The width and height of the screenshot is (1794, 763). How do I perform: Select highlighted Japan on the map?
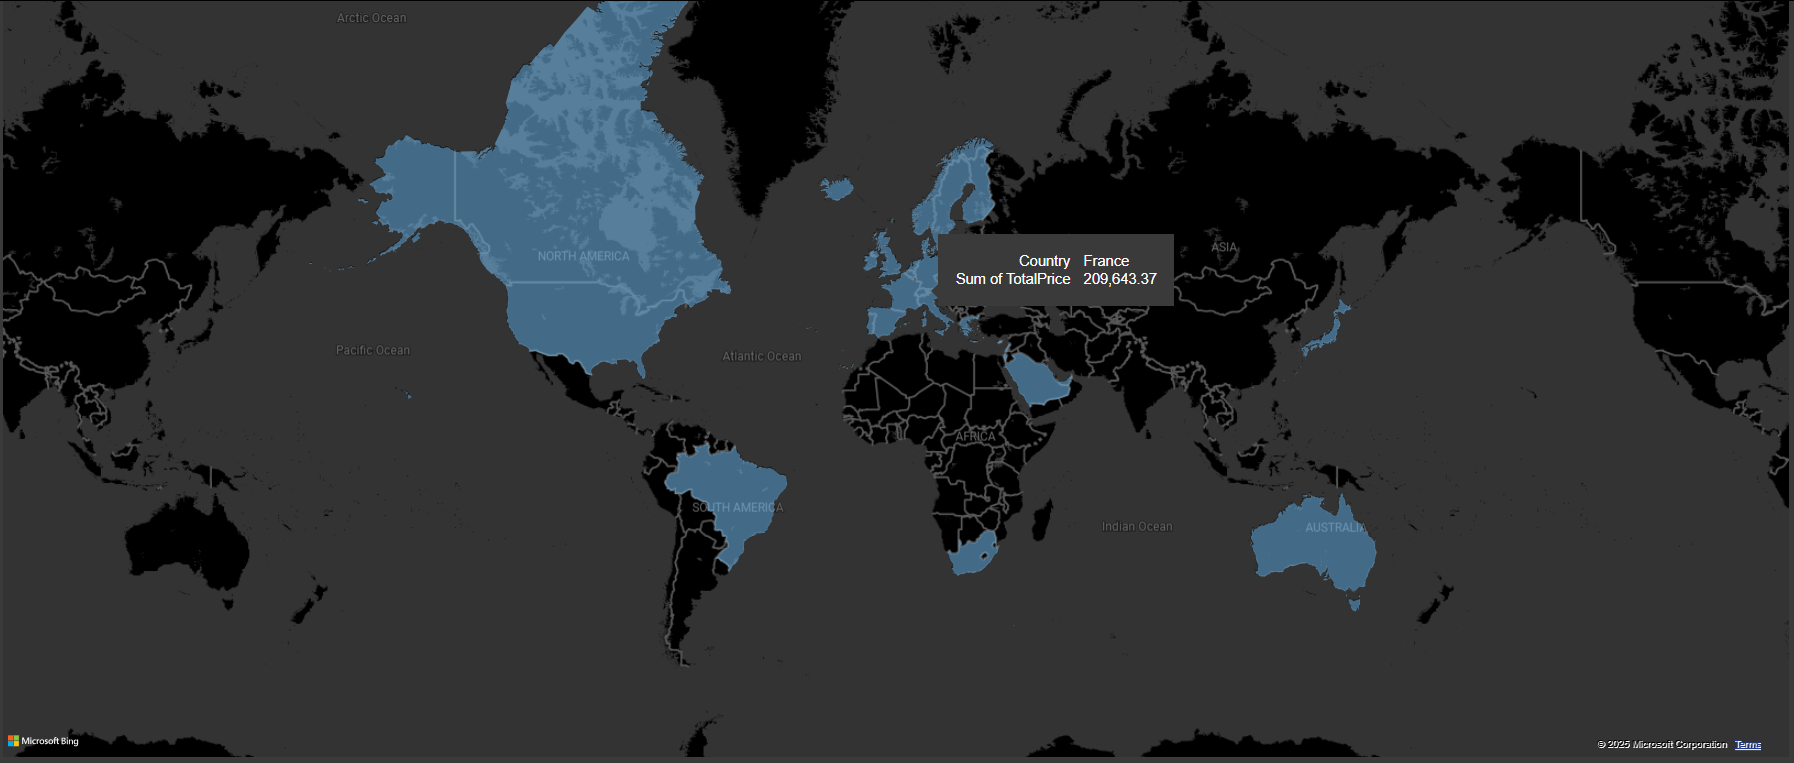1328,328
